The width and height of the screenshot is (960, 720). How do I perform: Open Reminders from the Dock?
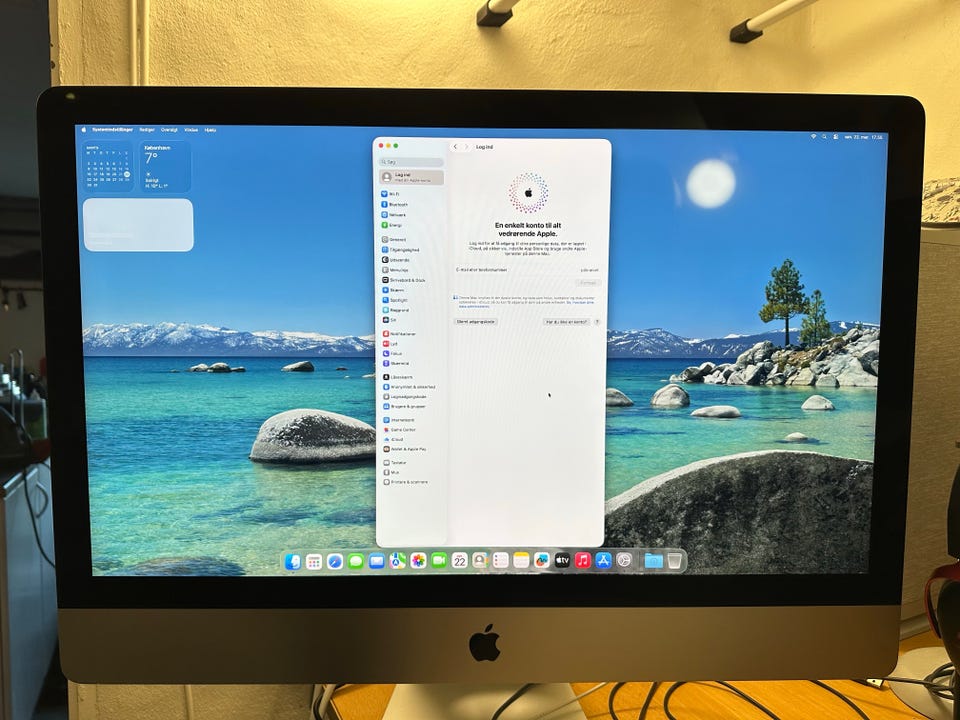pos(501,561)
